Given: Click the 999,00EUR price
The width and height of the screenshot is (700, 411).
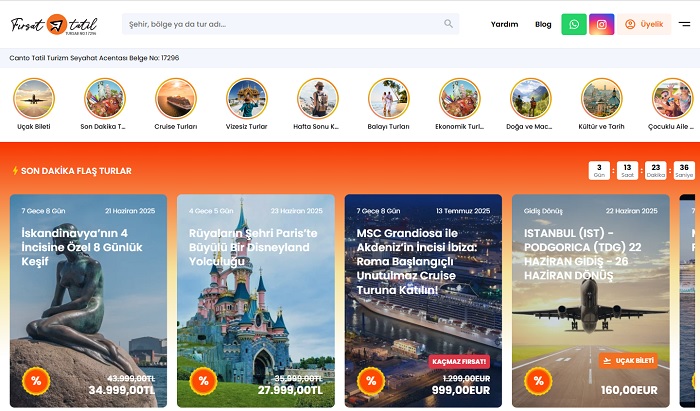Looking at the screenshot, I should click(461, 390).
